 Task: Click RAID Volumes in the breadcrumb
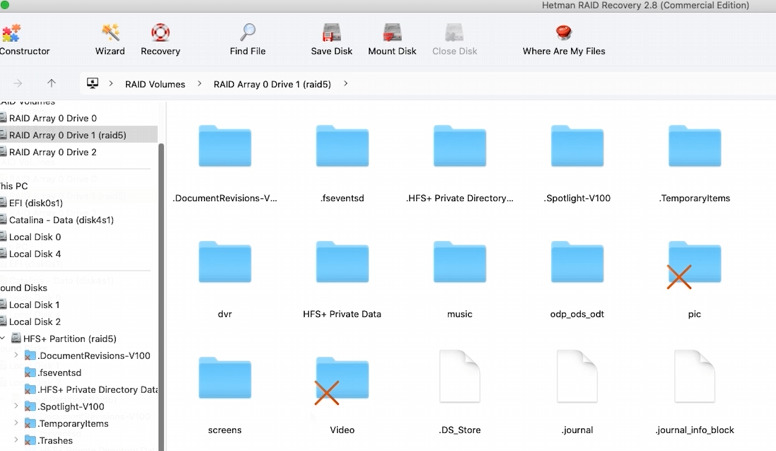(155, 84)
